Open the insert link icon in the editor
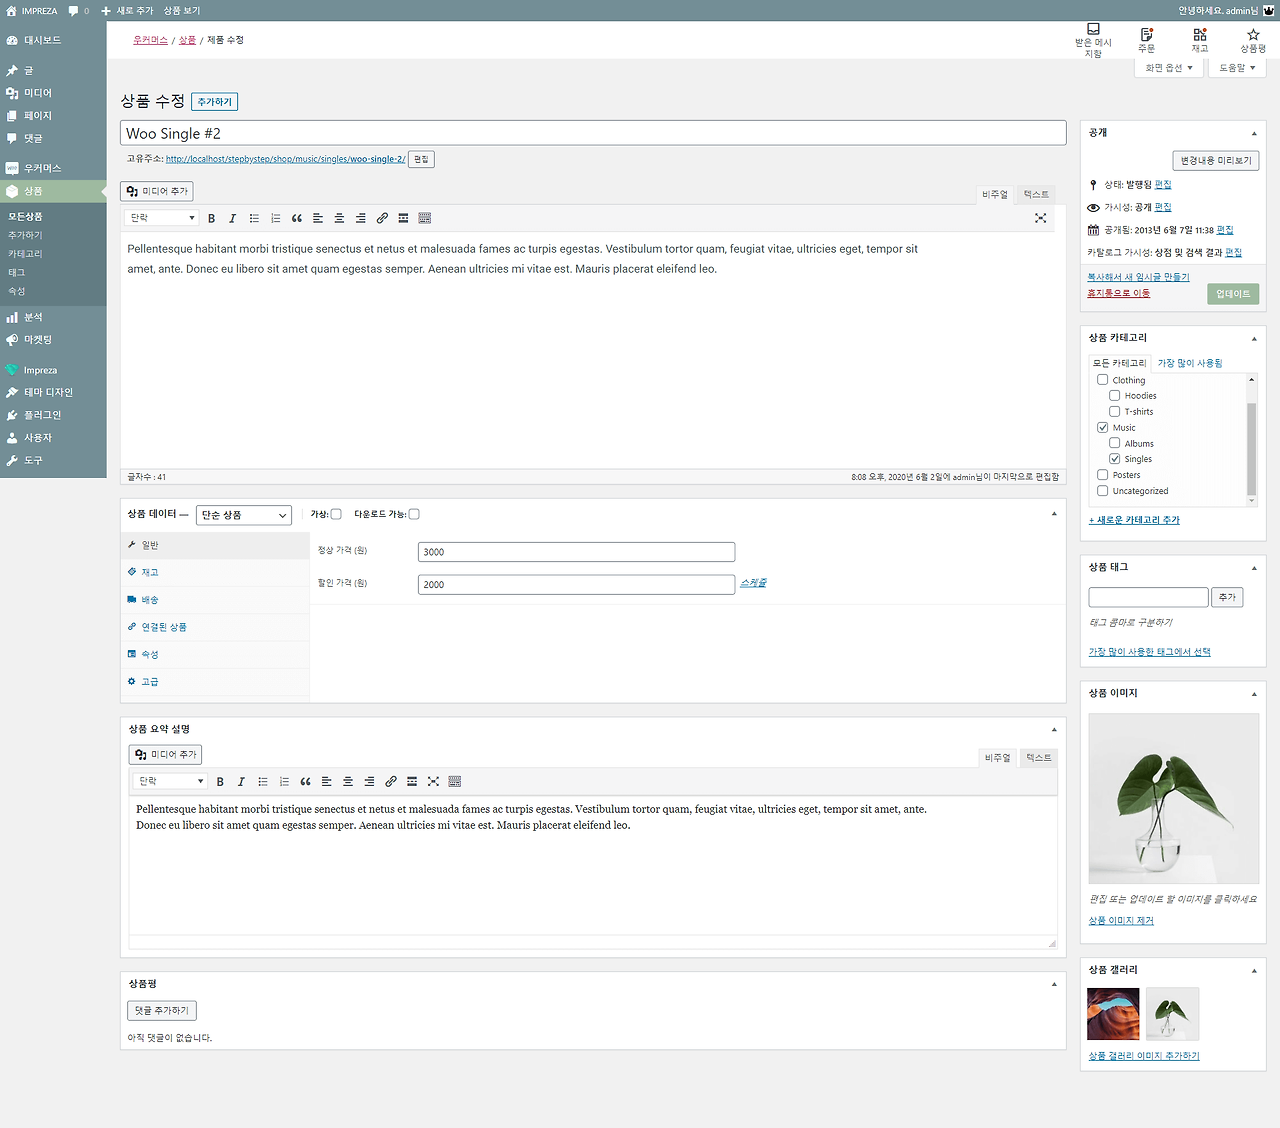Screen dimensions: 1280x1128 tap(382, 217)
